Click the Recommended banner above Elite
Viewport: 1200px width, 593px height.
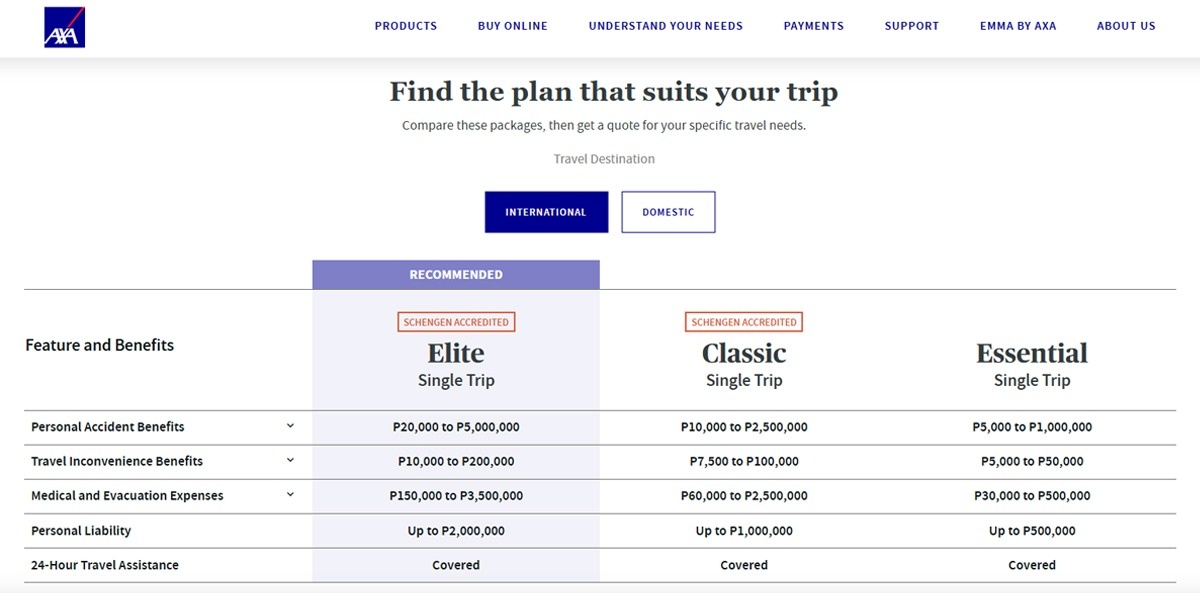pos(456,275)
